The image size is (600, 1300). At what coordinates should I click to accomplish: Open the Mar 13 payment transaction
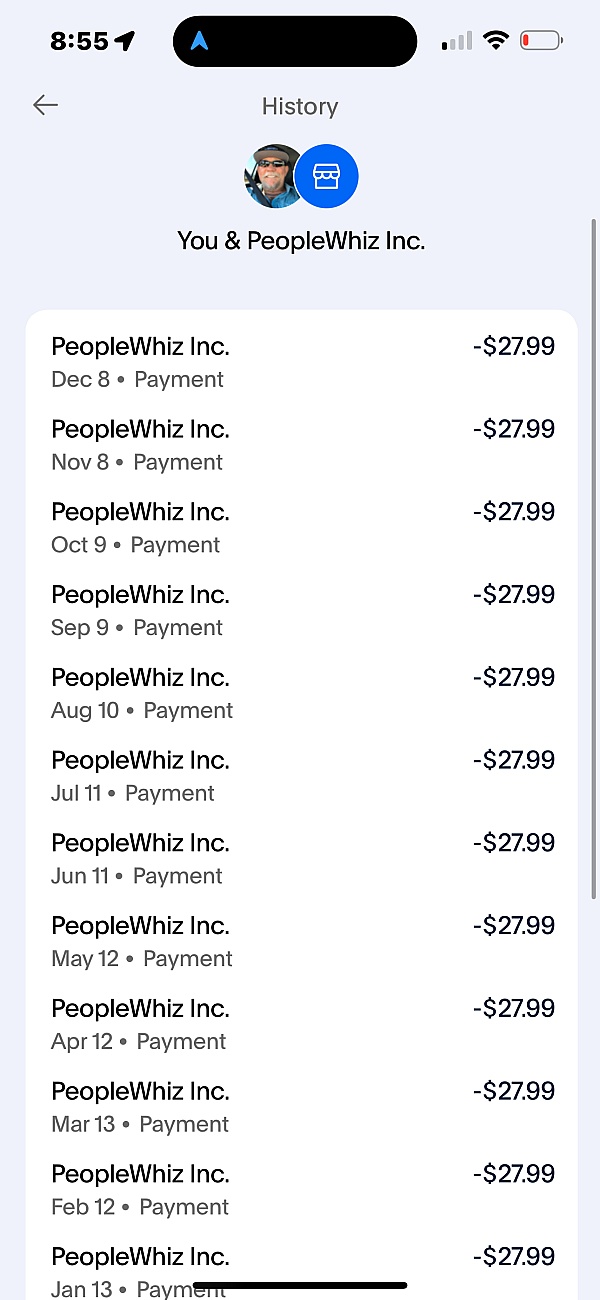[301, 1108]
